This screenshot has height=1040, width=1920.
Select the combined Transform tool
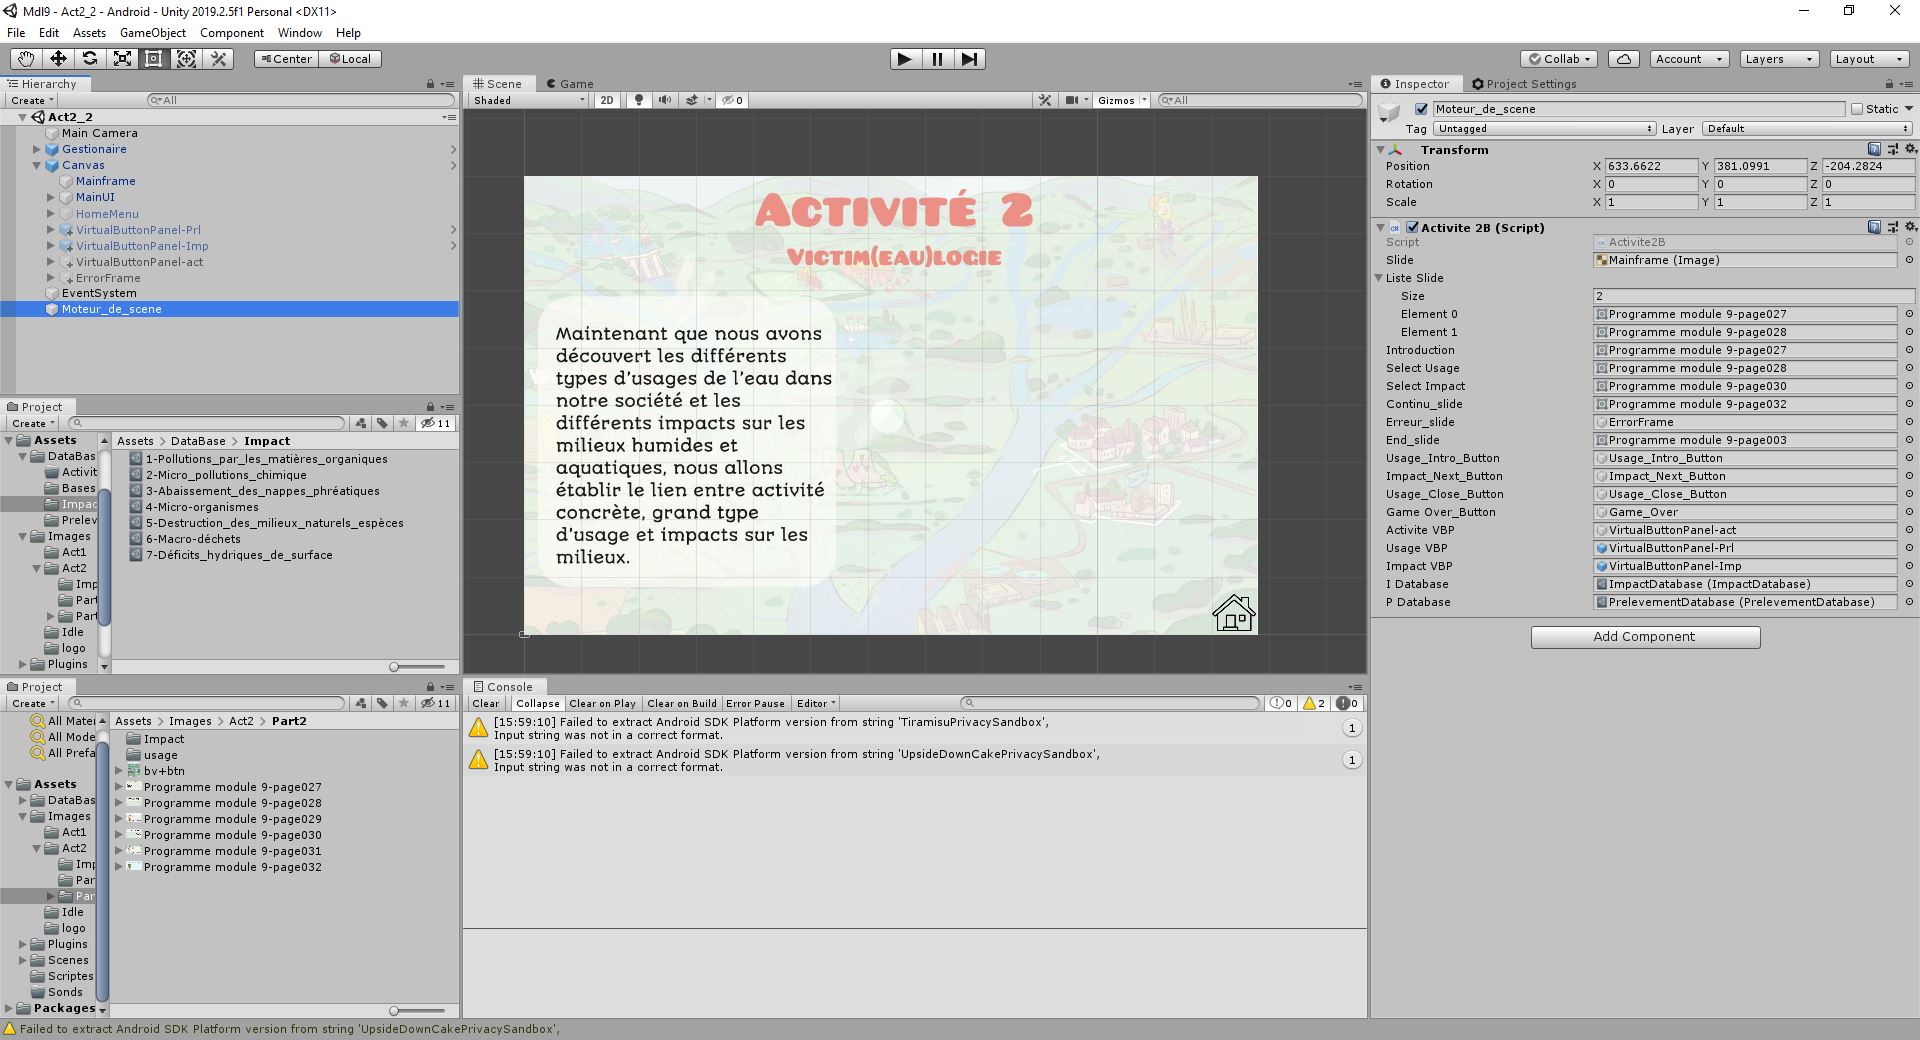(186, 59)
